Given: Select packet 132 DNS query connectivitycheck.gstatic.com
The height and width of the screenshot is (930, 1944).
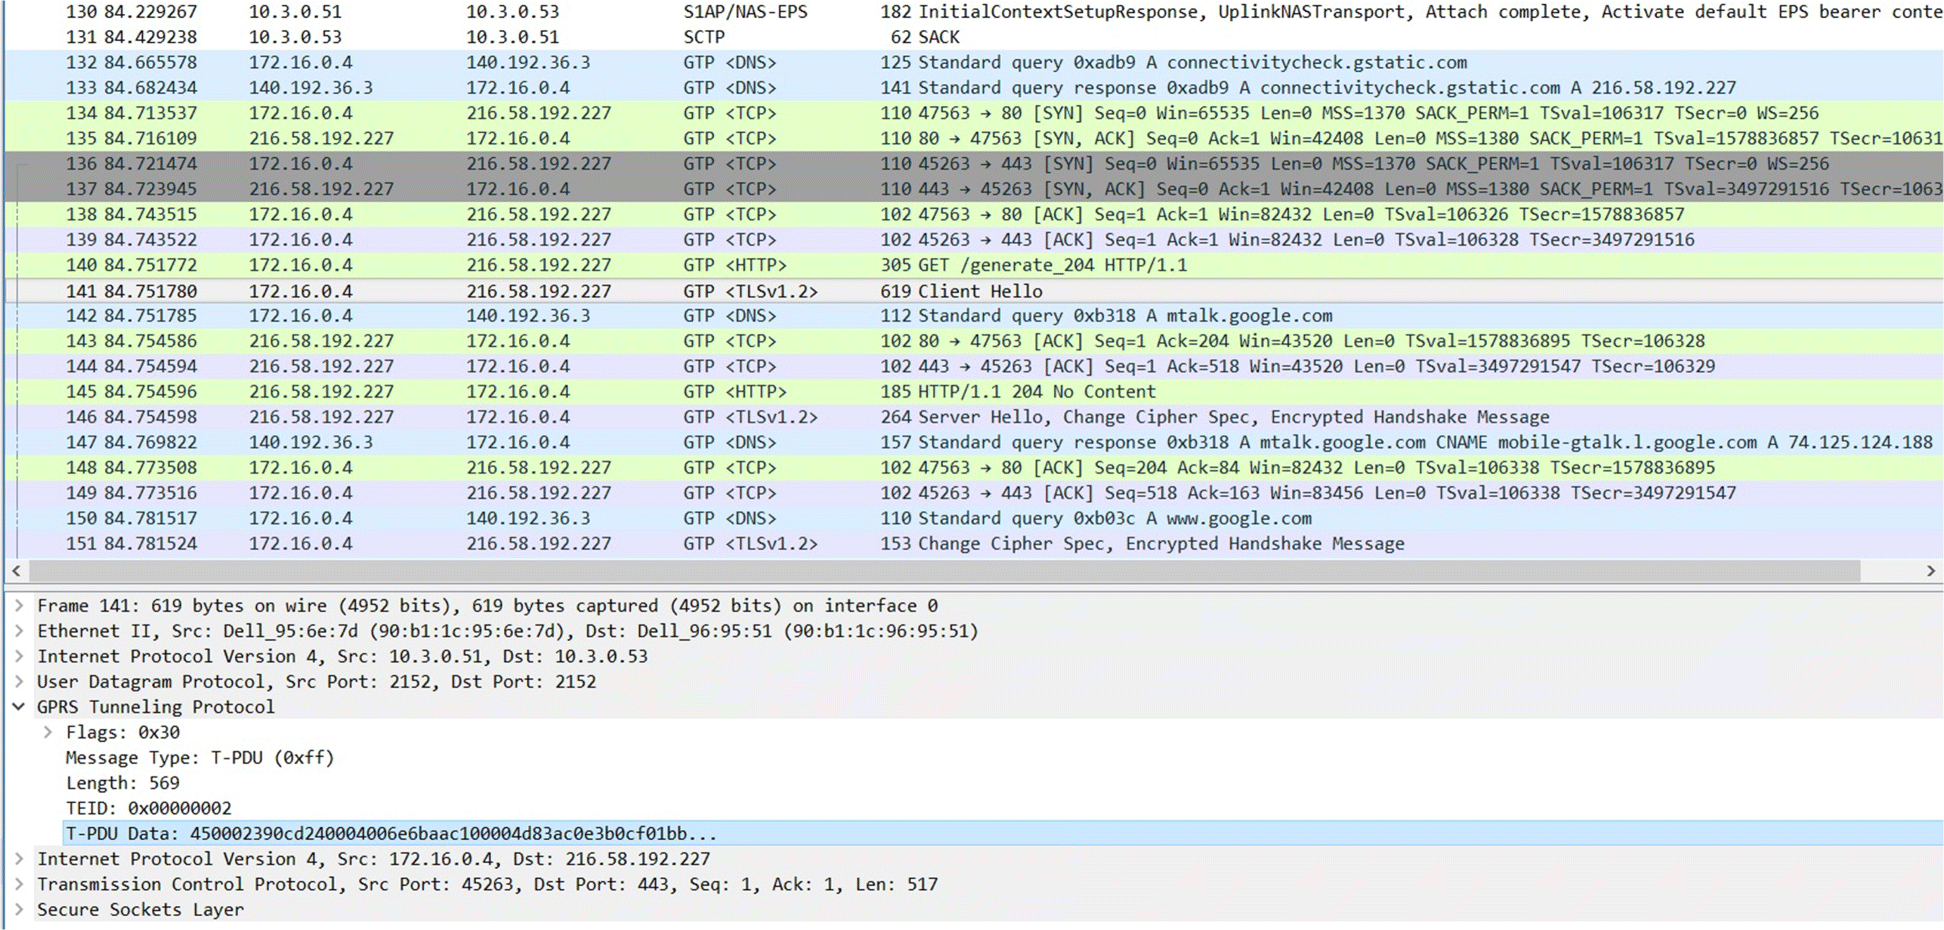Looking at the screenshot, I should [975, 62].
